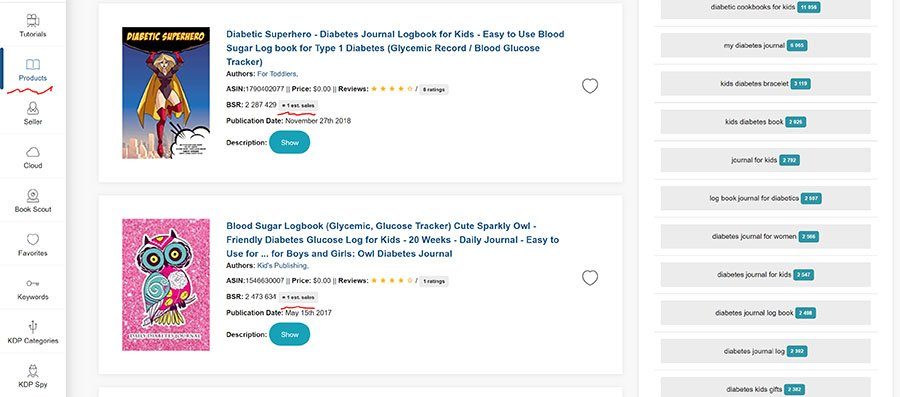
Task: Favorite the Sparkly Owl logbook heart
Action: tap(590, 278)
